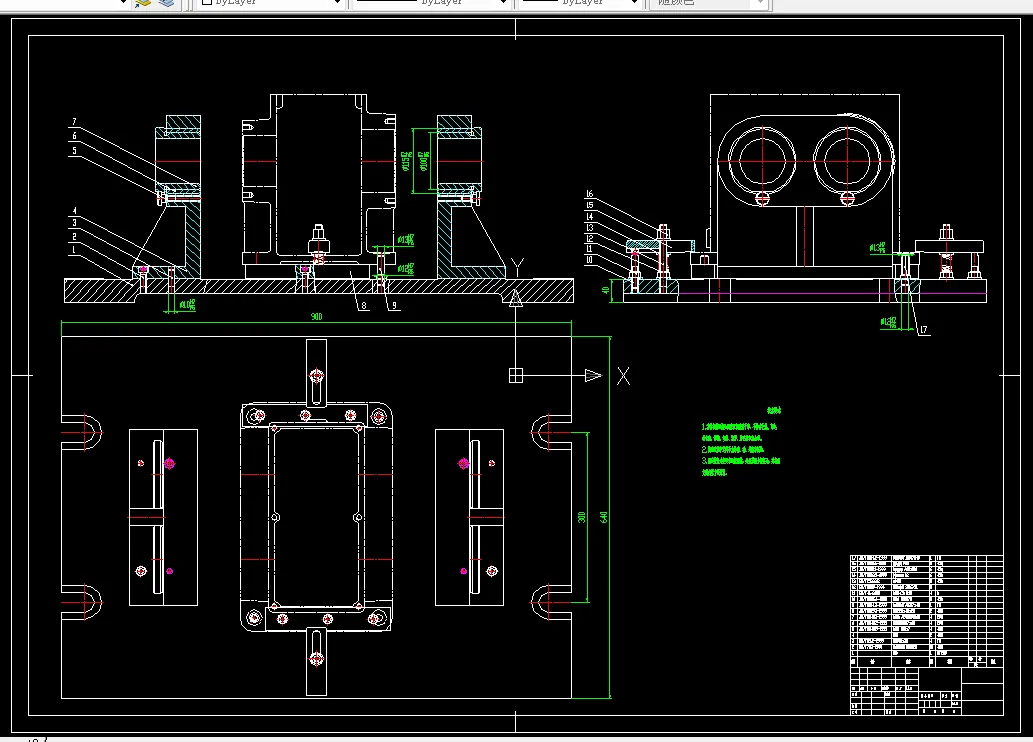Click part balloon number 16
1033x742 pixels.
tap(589, 194)
